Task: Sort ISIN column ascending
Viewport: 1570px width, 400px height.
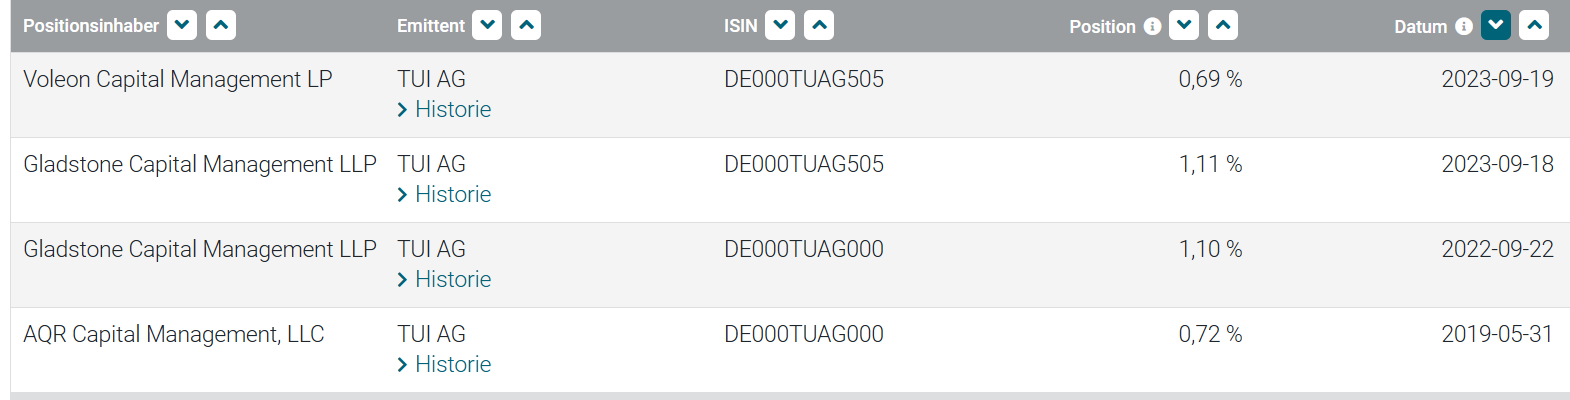Action: (819, 25)
